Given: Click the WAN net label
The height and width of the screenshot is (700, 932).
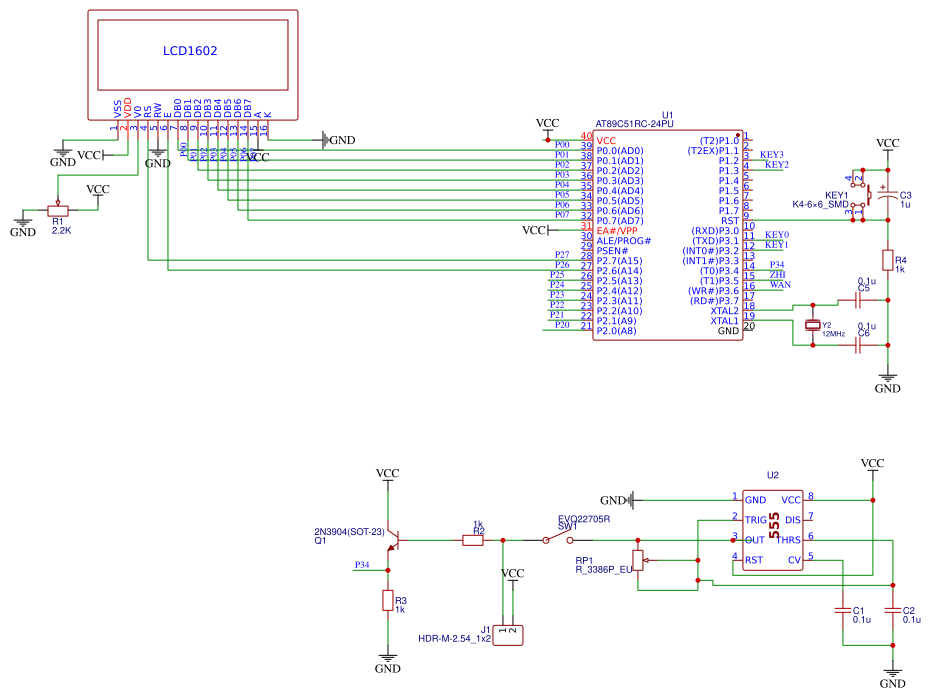Looking at the screenshot, I should click(x=780, y=285).
